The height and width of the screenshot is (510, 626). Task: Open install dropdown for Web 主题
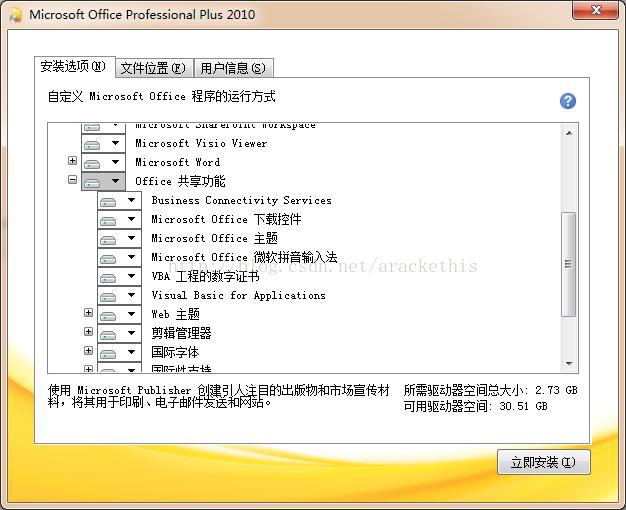point(119,314)
